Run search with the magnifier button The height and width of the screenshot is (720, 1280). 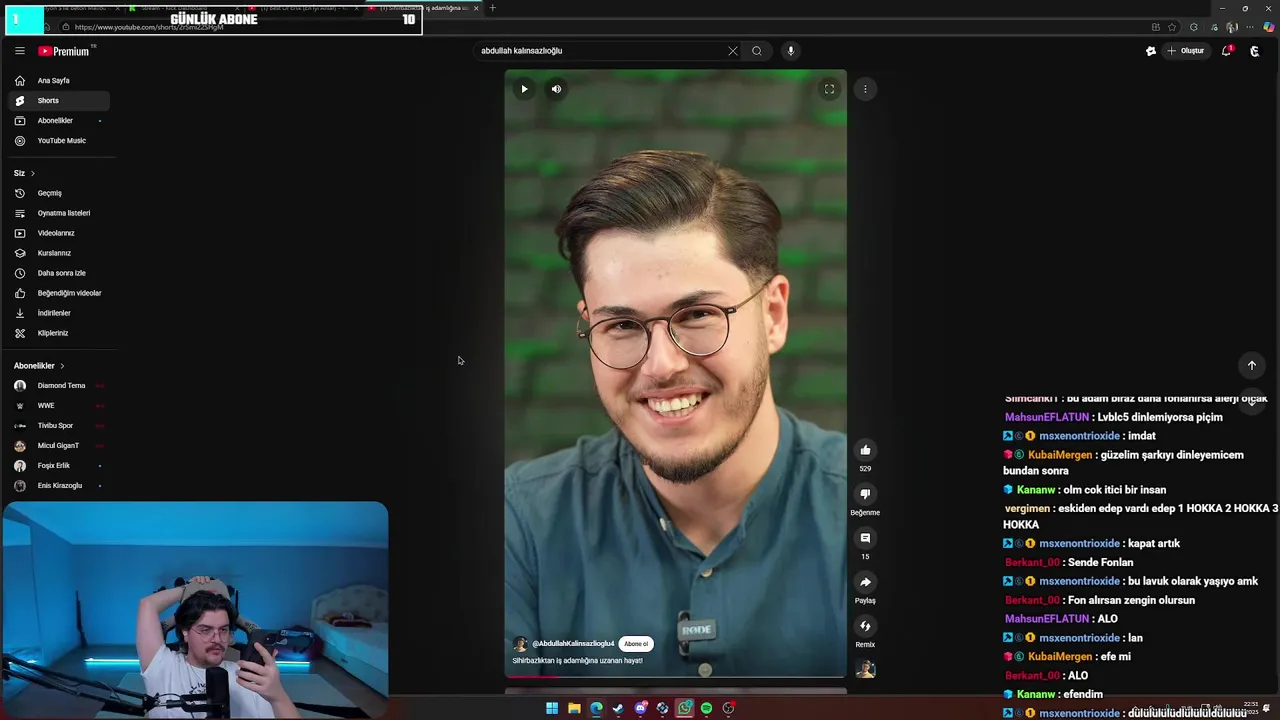(x=757, y=51)
